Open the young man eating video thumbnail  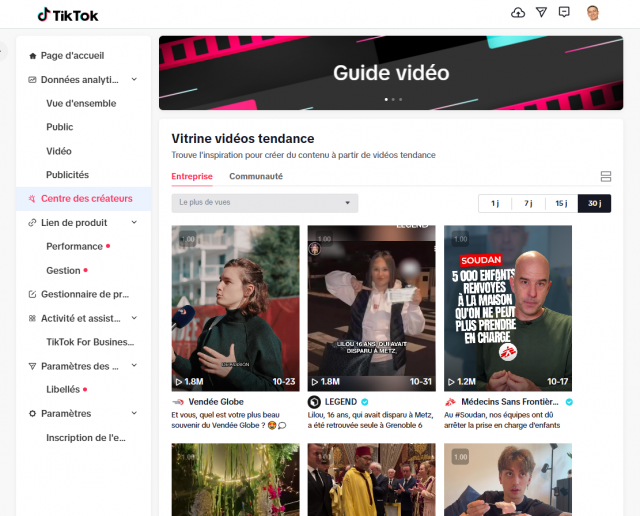[508, 480]
